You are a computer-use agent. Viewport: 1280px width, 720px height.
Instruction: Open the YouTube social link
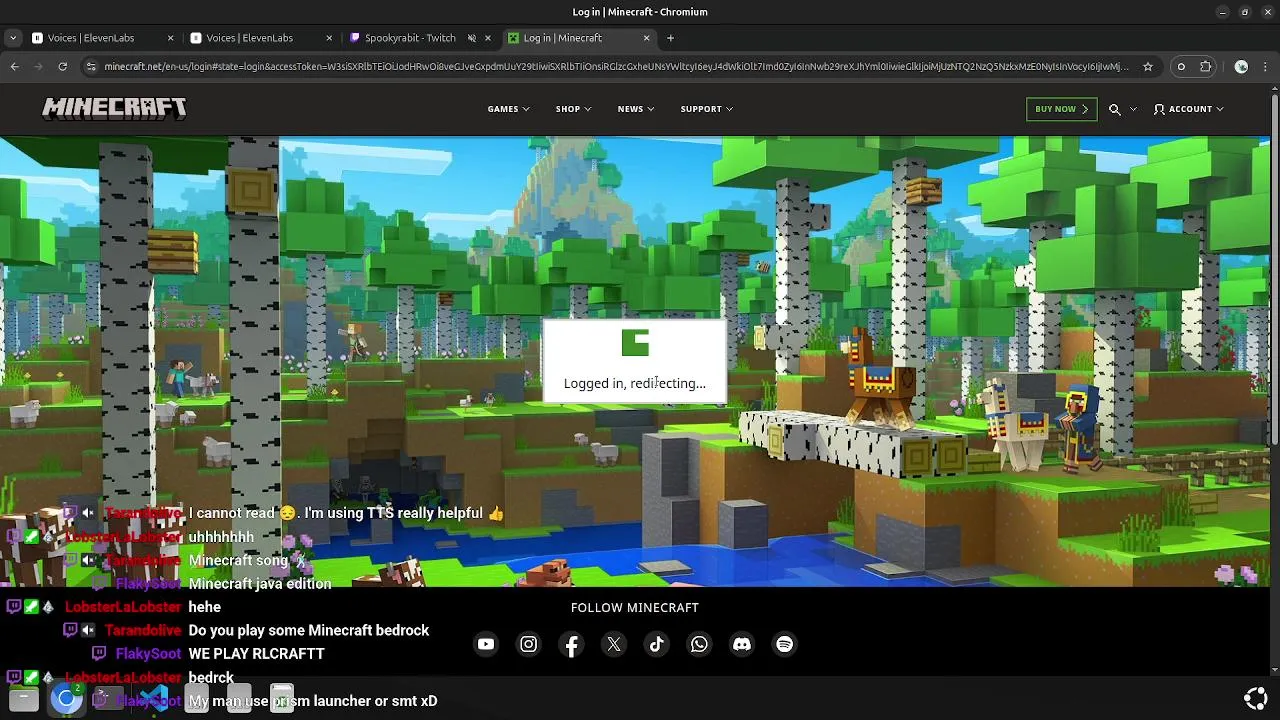click(486, 644)
